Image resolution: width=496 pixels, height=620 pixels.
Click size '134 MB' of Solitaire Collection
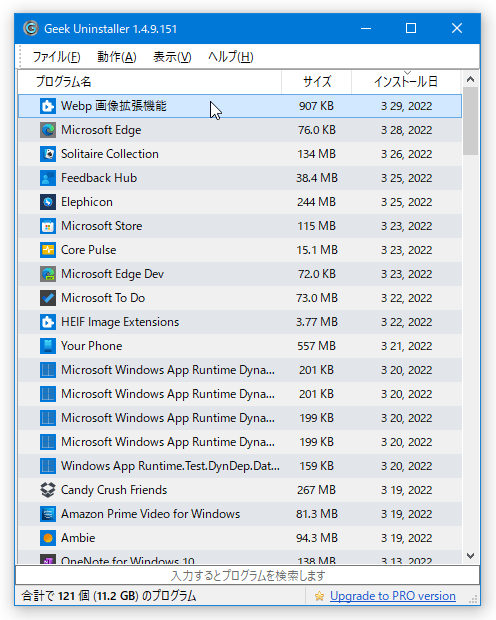point(316,154)
